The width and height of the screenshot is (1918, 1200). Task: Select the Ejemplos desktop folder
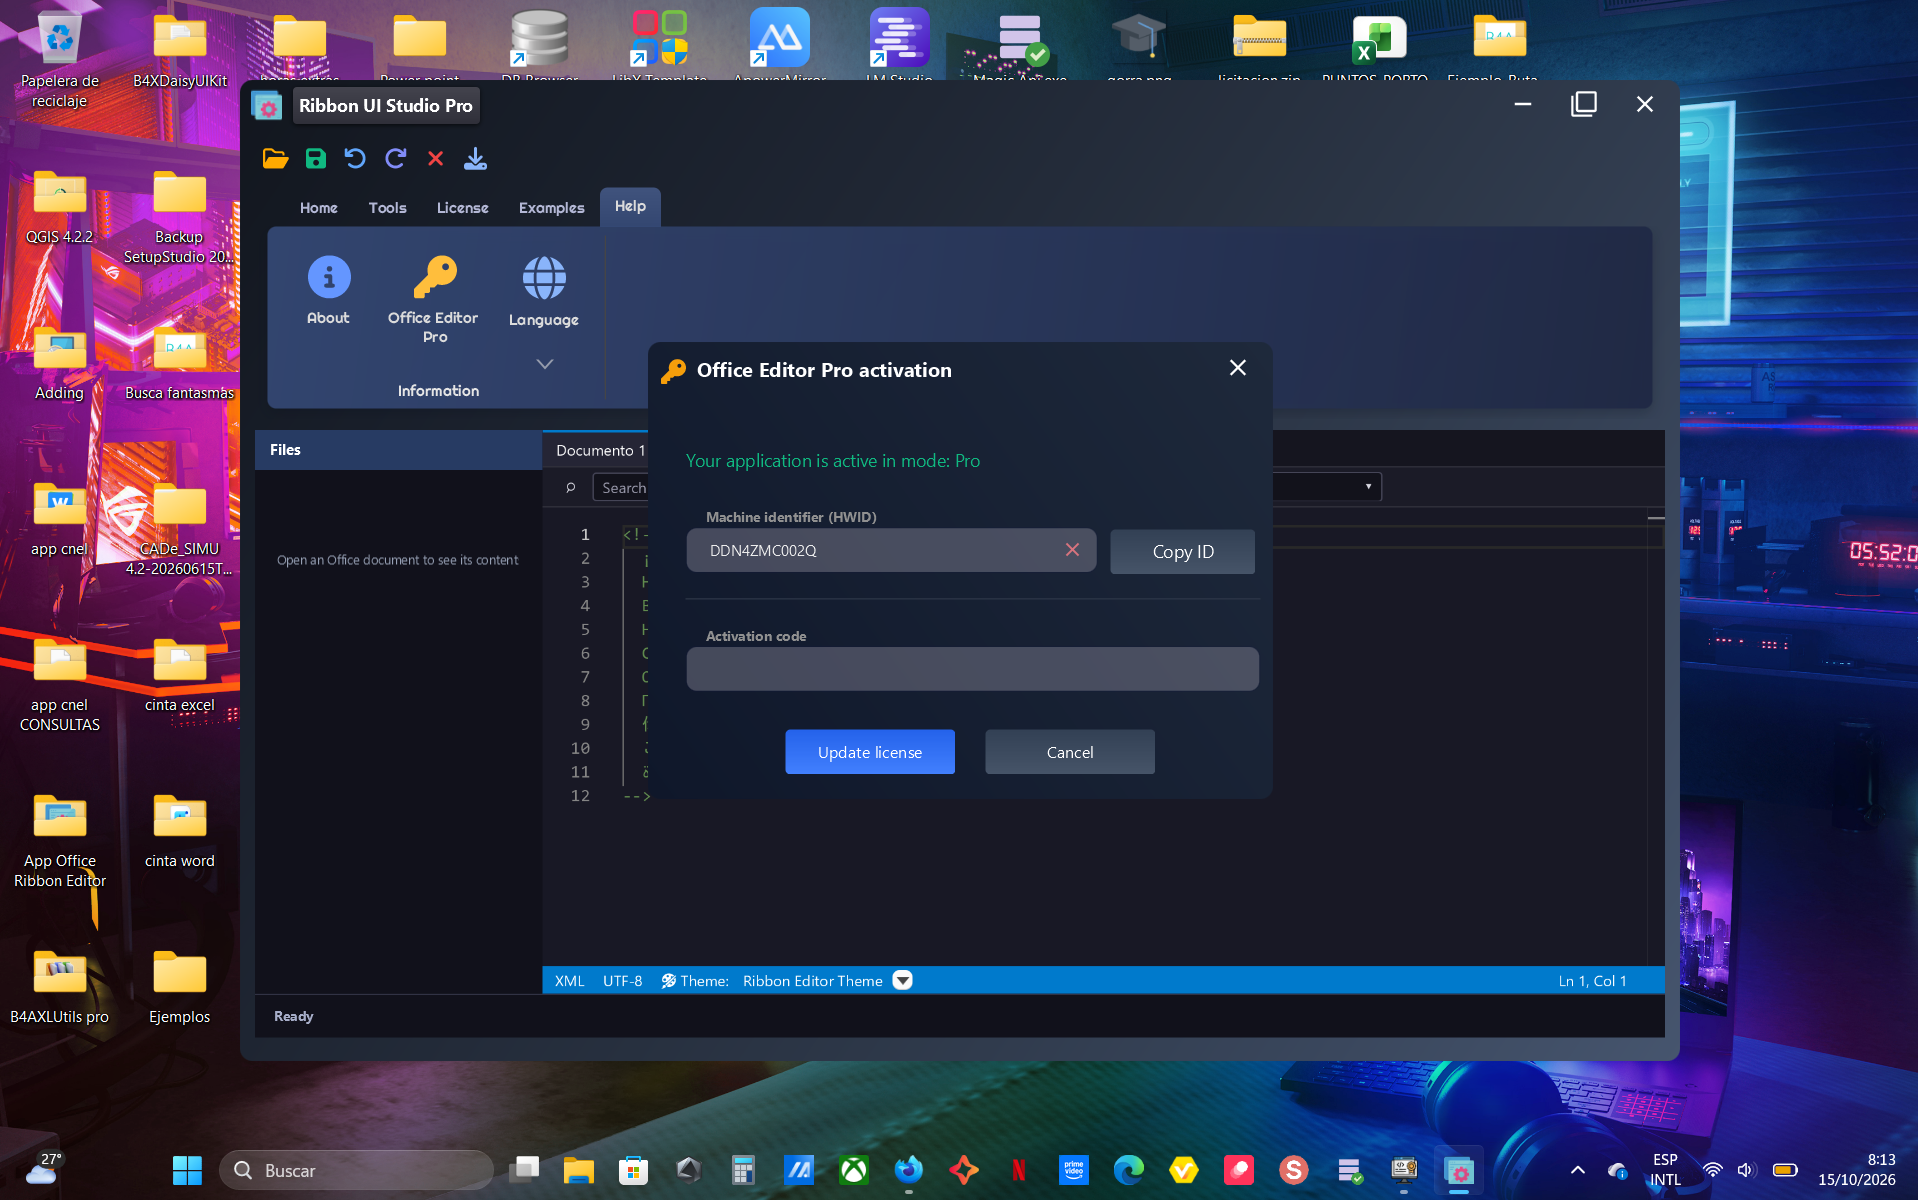pos(180,986)
